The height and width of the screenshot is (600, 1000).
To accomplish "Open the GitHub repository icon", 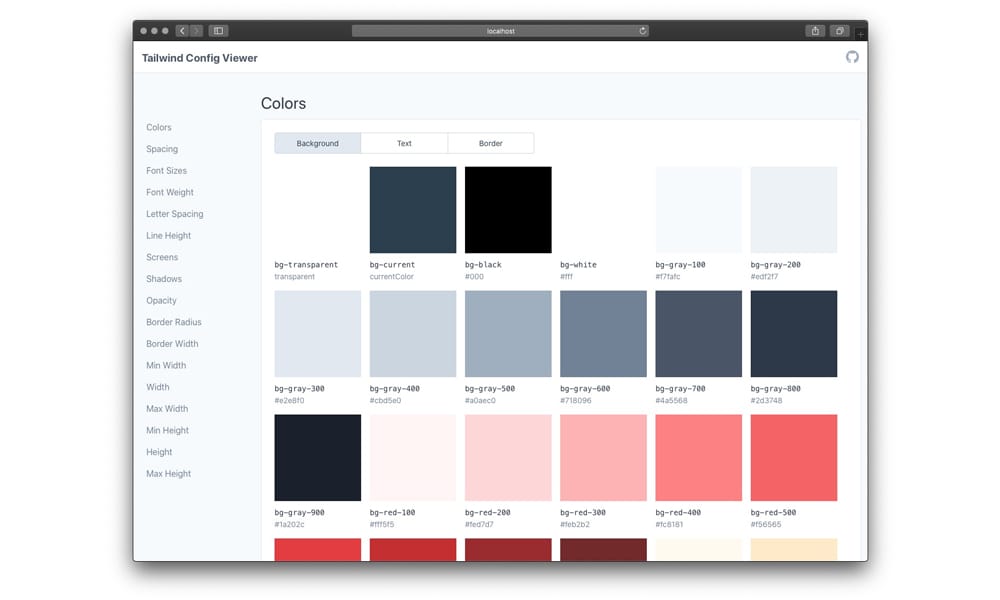I will click(x=852, y=57).
